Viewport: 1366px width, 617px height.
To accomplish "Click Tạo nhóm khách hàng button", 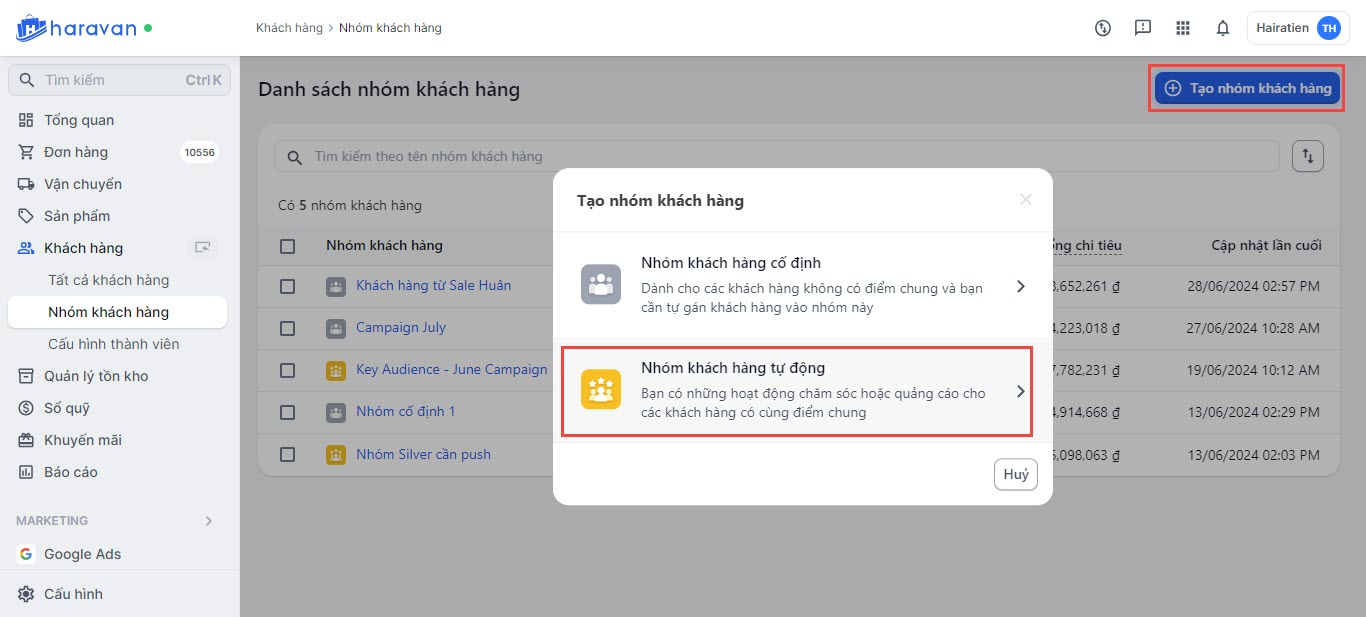I will click(x=1247, y=88).
